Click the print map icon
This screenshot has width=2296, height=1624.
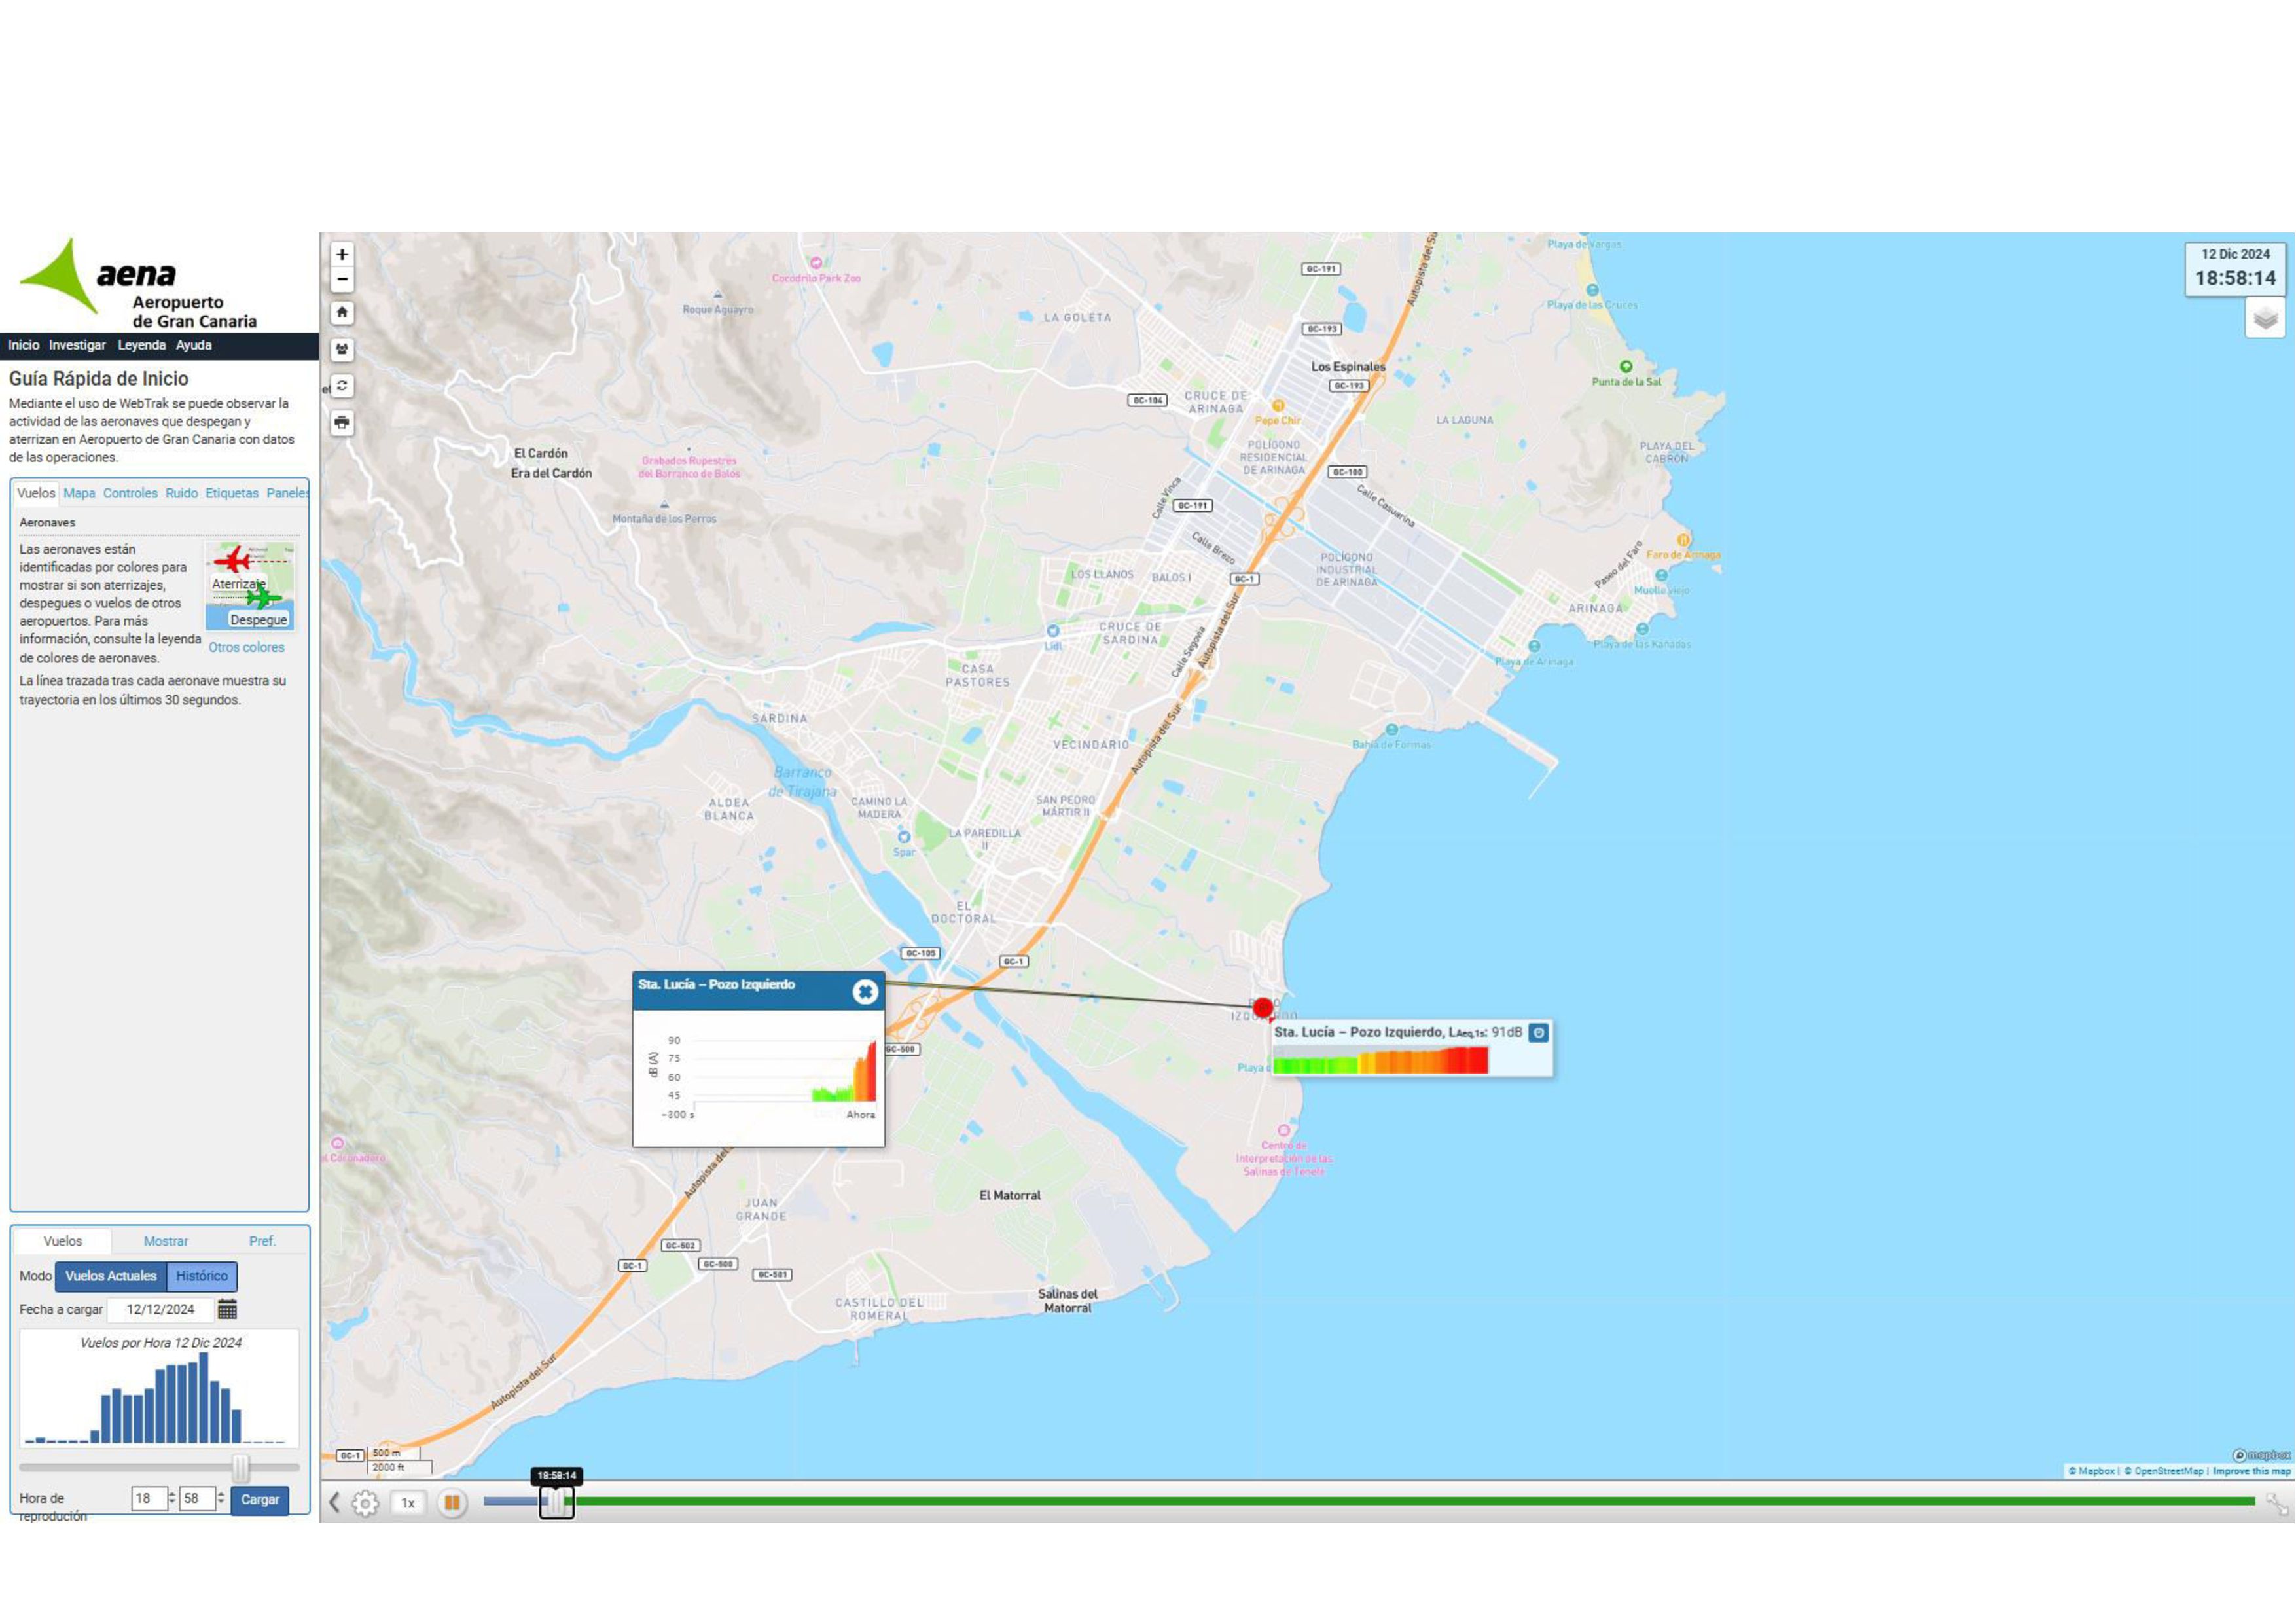tap(342, 423)
